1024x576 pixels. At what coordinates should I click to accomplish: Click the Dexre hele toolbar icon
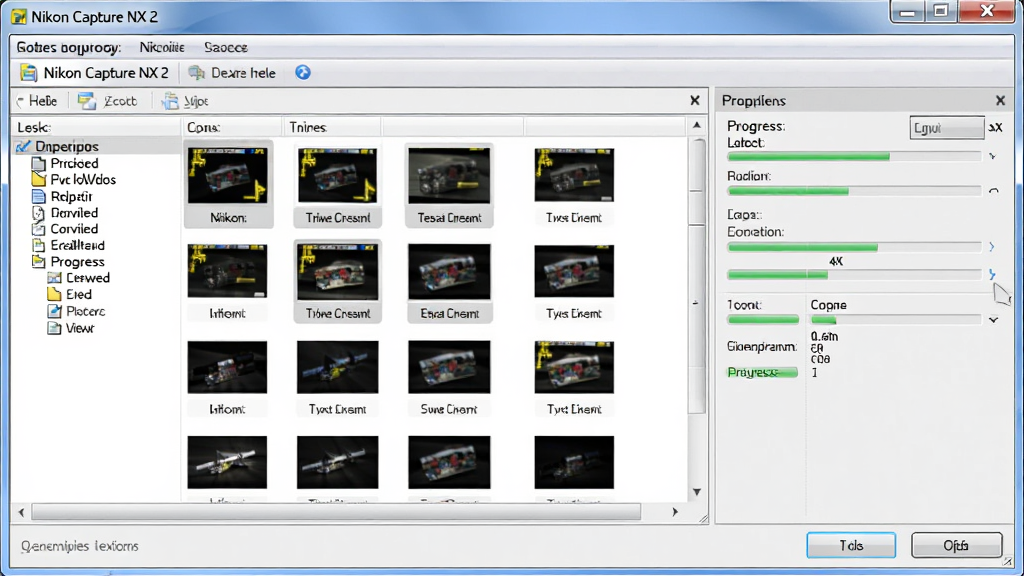[x=197, y=72]
